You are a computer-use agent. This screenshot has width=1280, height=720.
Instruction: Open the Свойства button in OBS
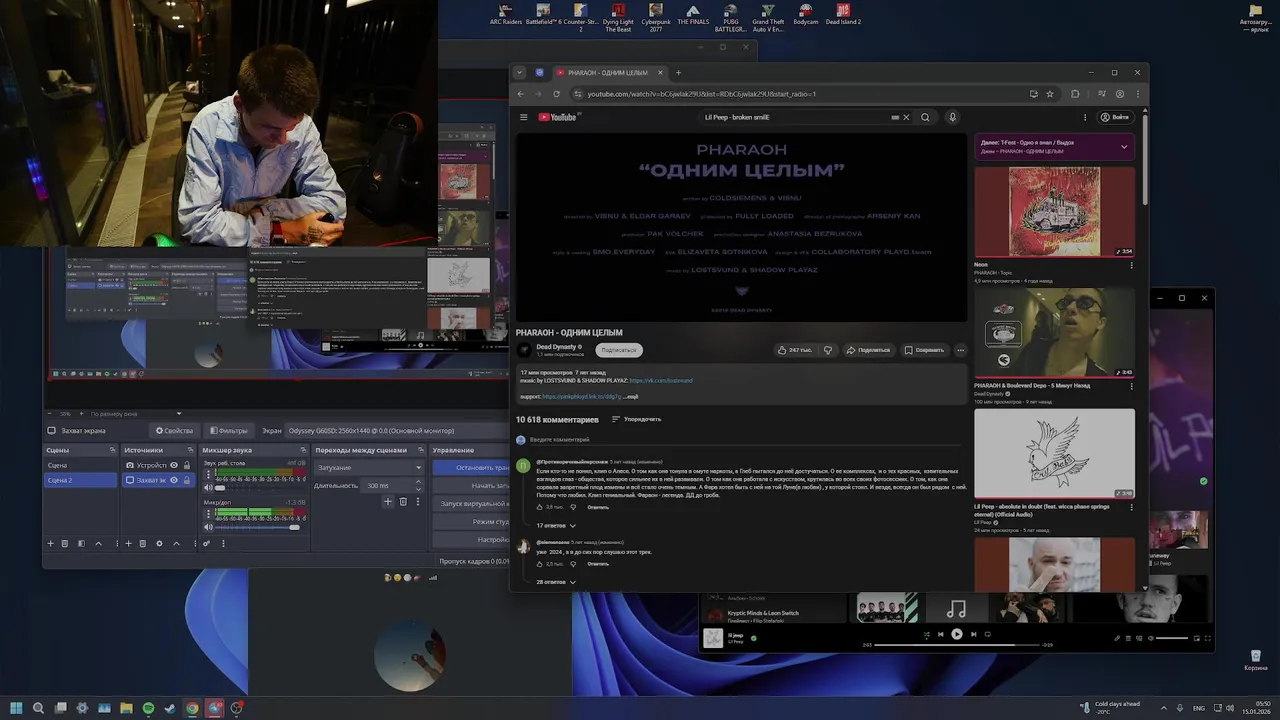tap(174, 431)
